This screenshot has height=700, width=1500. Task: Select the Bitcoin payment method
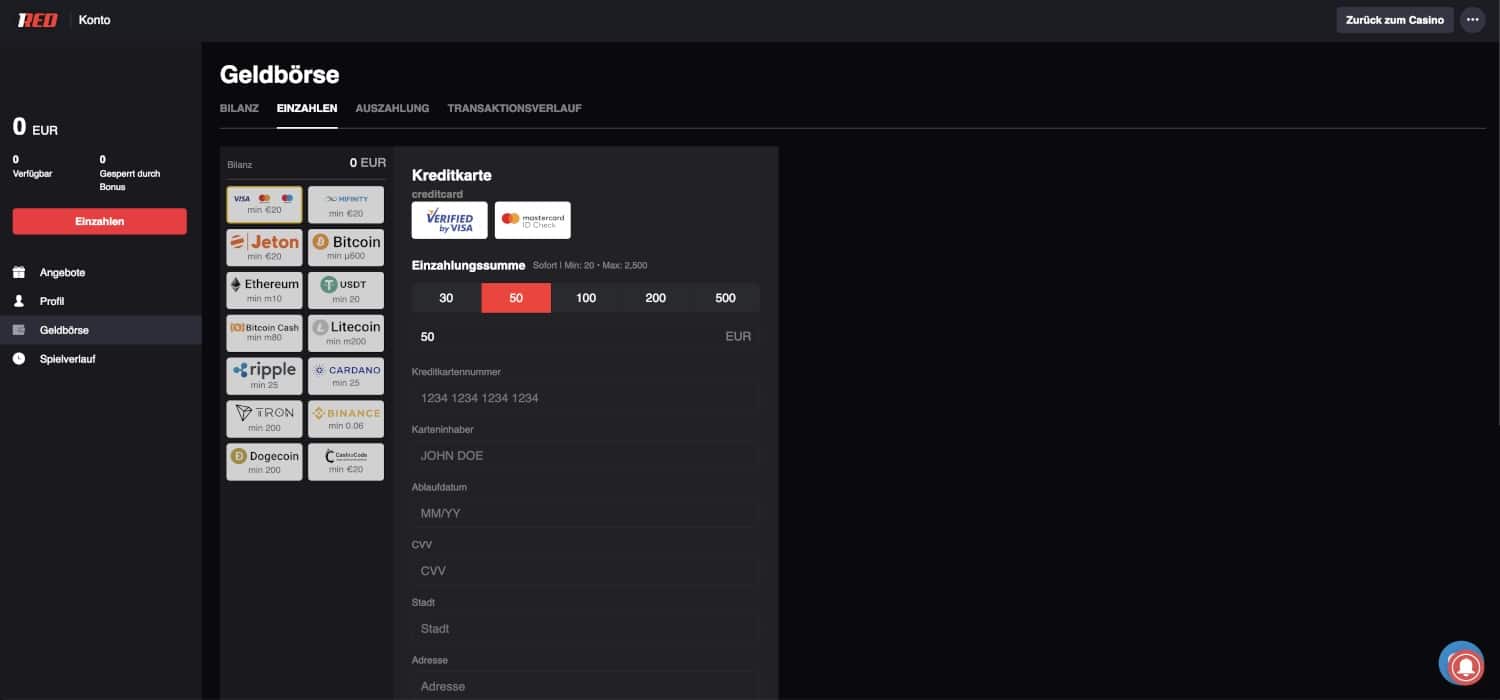coord(345,247)
